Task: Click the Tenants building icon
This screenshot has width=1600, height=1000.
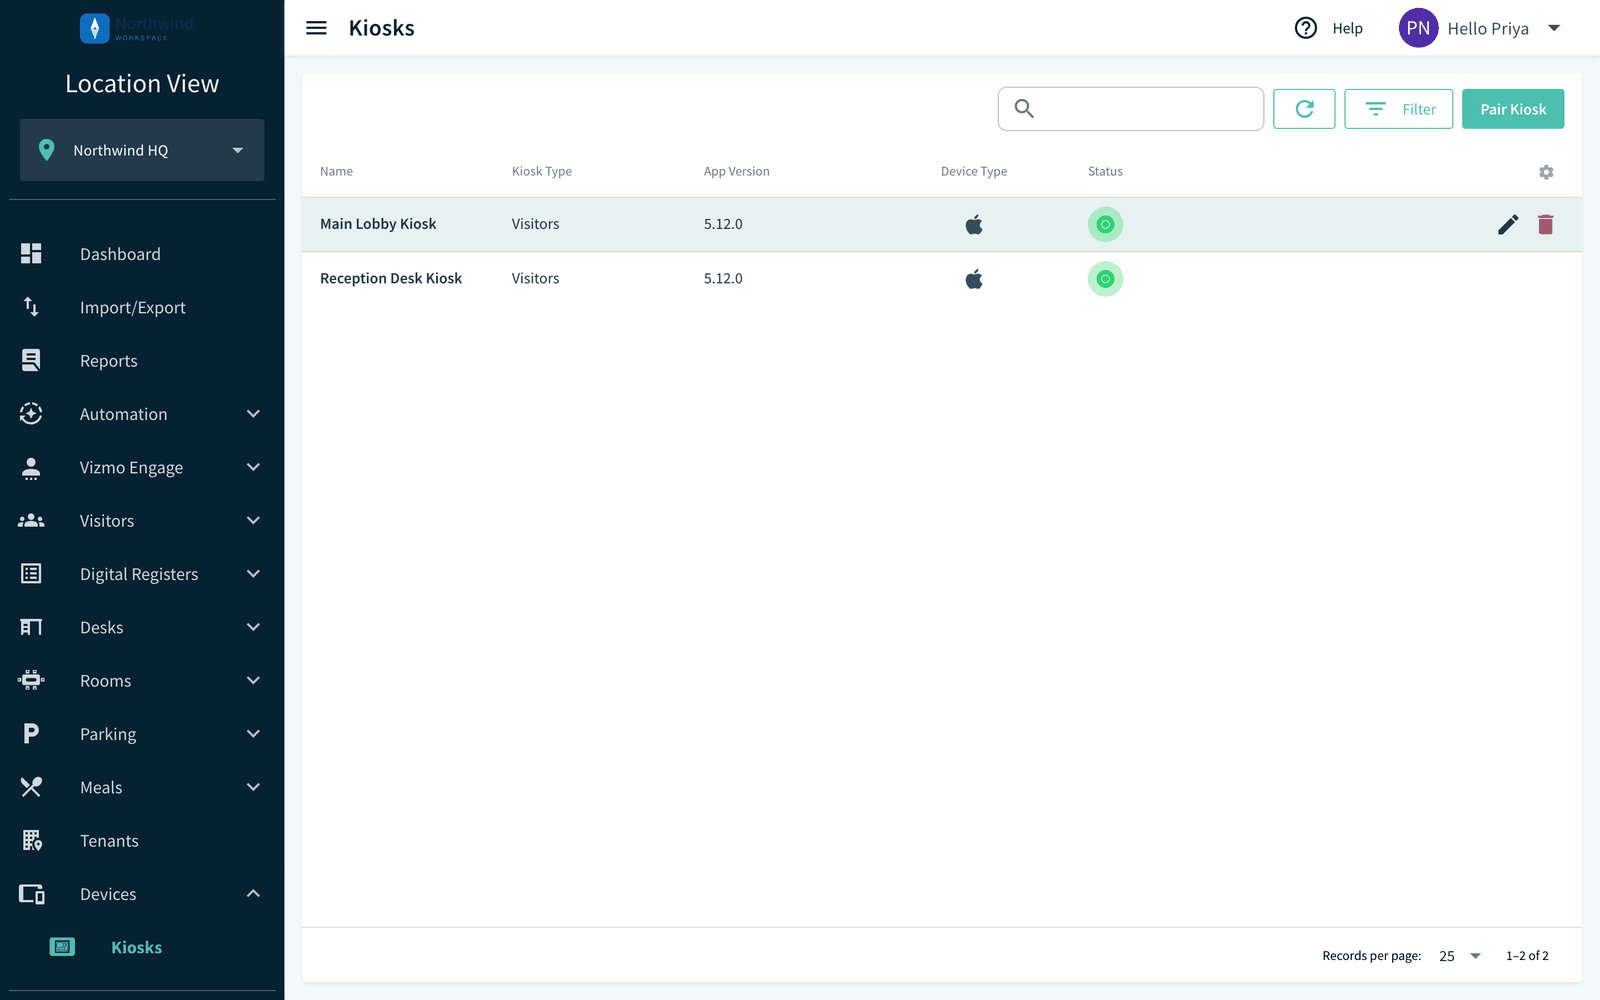Action: 32,840
